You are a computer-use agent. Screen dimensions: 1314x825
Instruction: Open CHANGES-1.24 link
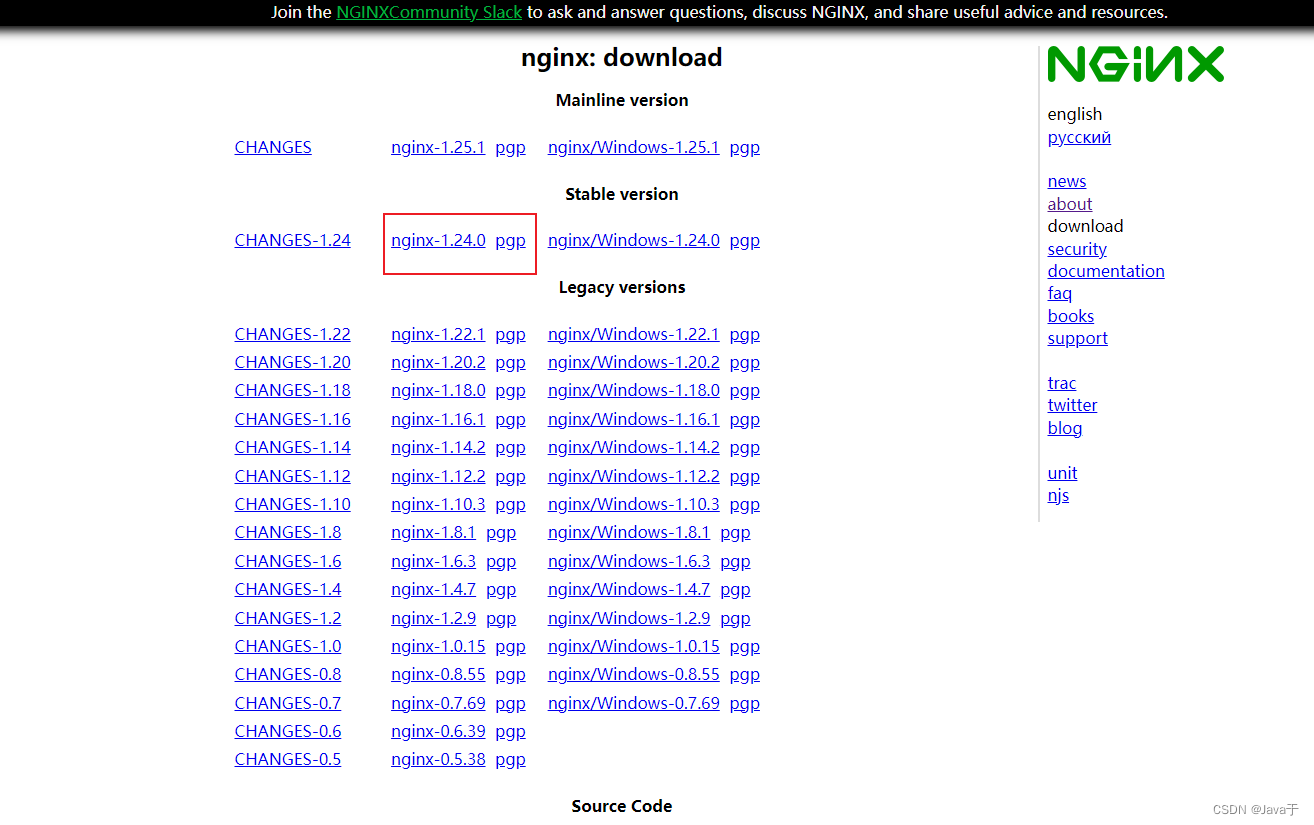tap(293, 240)
